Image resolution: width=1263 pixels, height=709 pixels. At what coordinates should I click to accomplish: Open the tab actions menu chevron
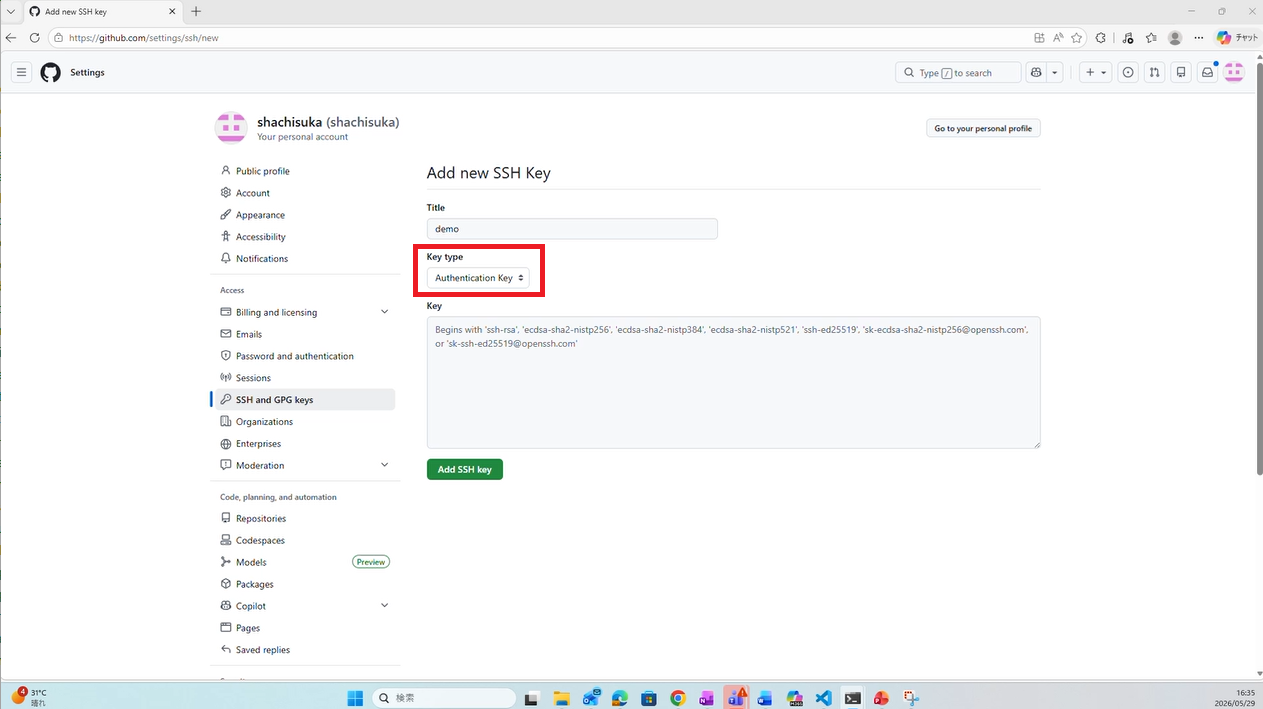[10, 11]
